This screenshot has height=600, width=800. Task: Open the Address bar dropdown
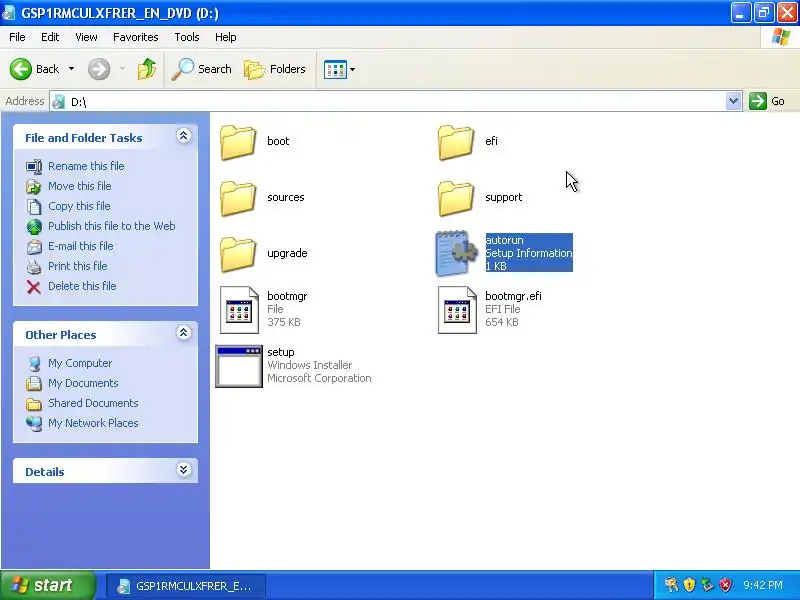(x=733, y=101)
